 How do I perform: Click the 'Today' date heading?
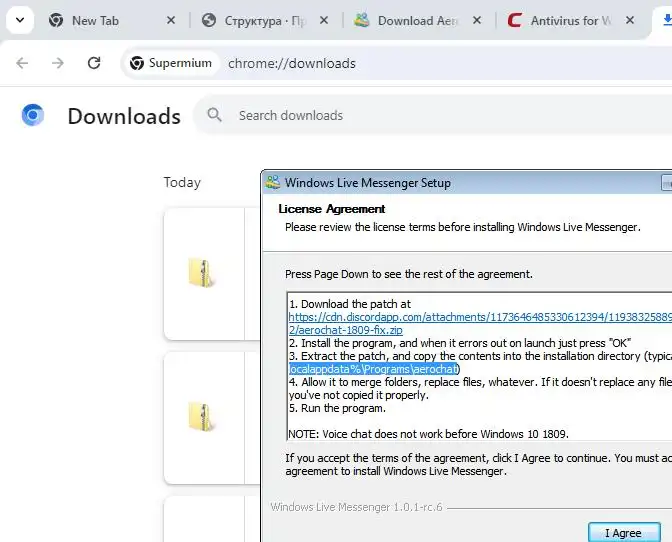tap(182, 183)
